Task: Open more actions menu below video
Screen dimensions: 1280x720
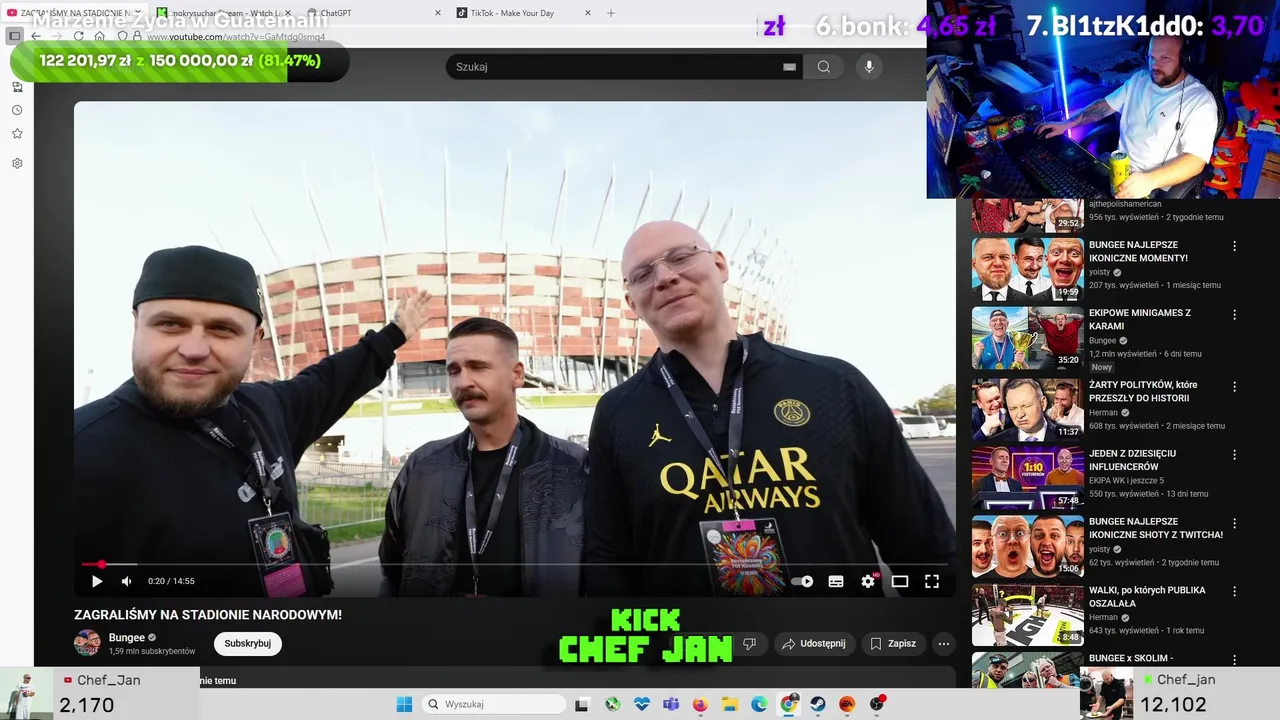Action: [x=943, y=643]
